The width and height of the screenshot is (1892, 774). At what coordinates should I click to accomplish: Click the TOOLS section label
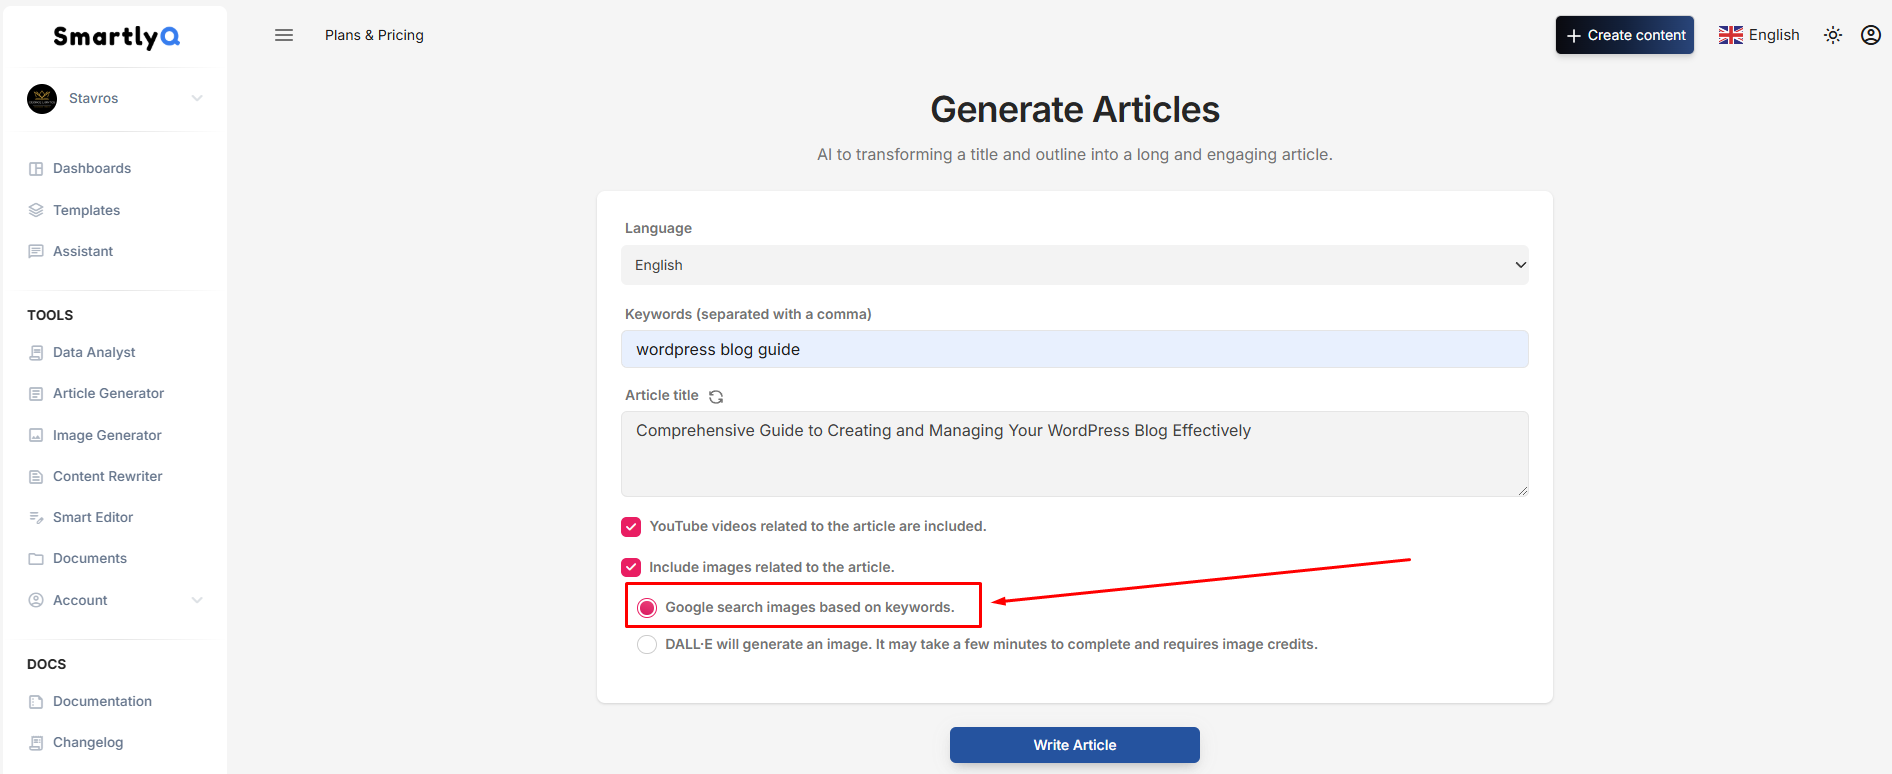(50, 315)
